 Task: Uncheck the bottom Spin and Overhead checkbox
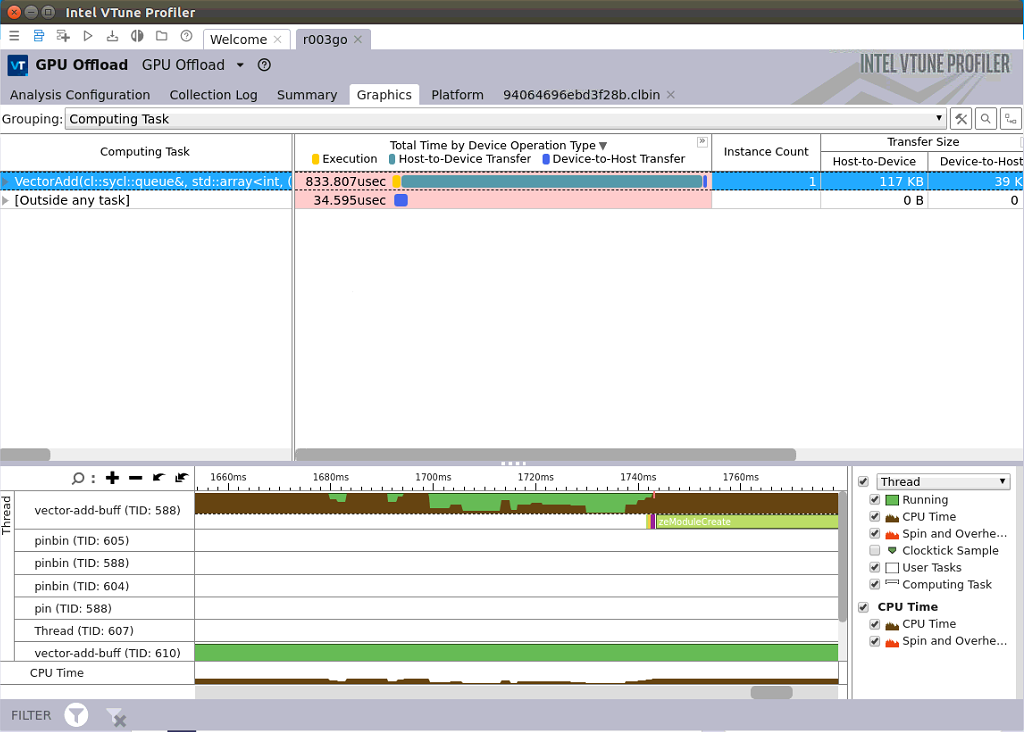pos(875,641)
